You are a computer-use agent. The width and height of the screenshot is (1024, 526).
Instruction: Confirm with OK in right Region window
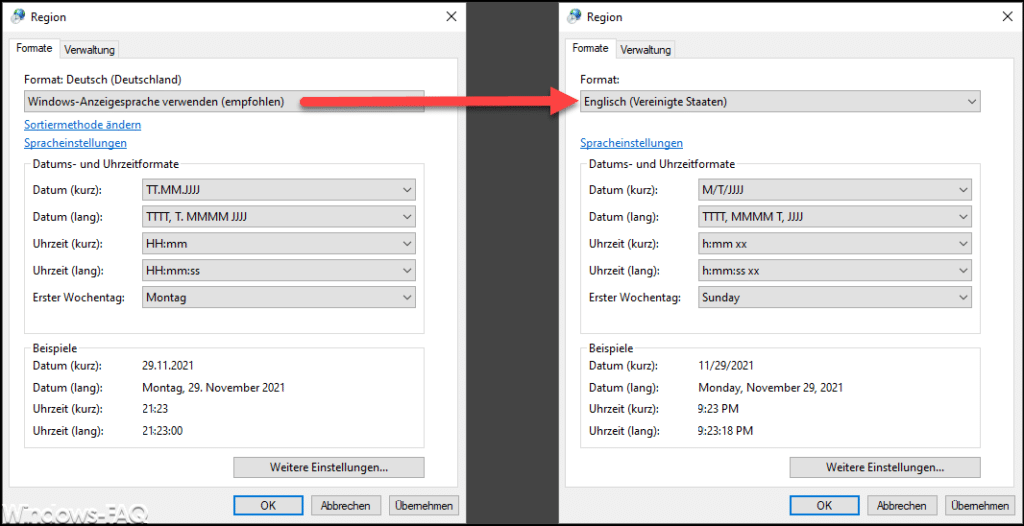coord(824,505)
